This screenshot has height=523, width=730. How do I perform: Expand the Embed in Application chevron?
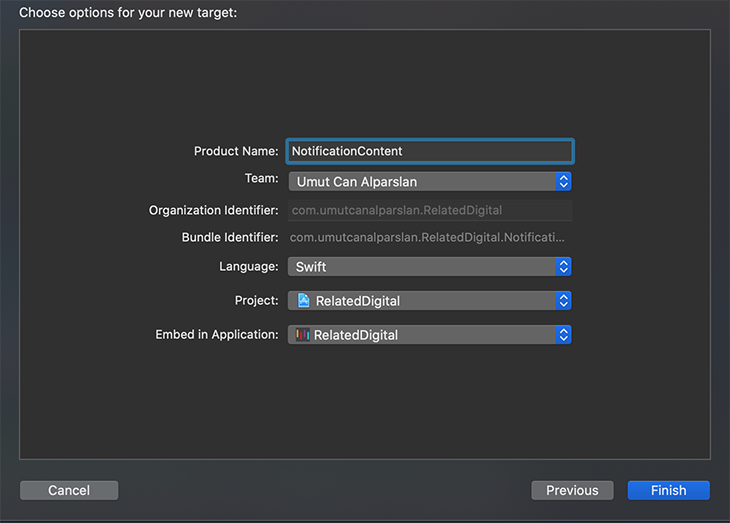click(563, 335)
